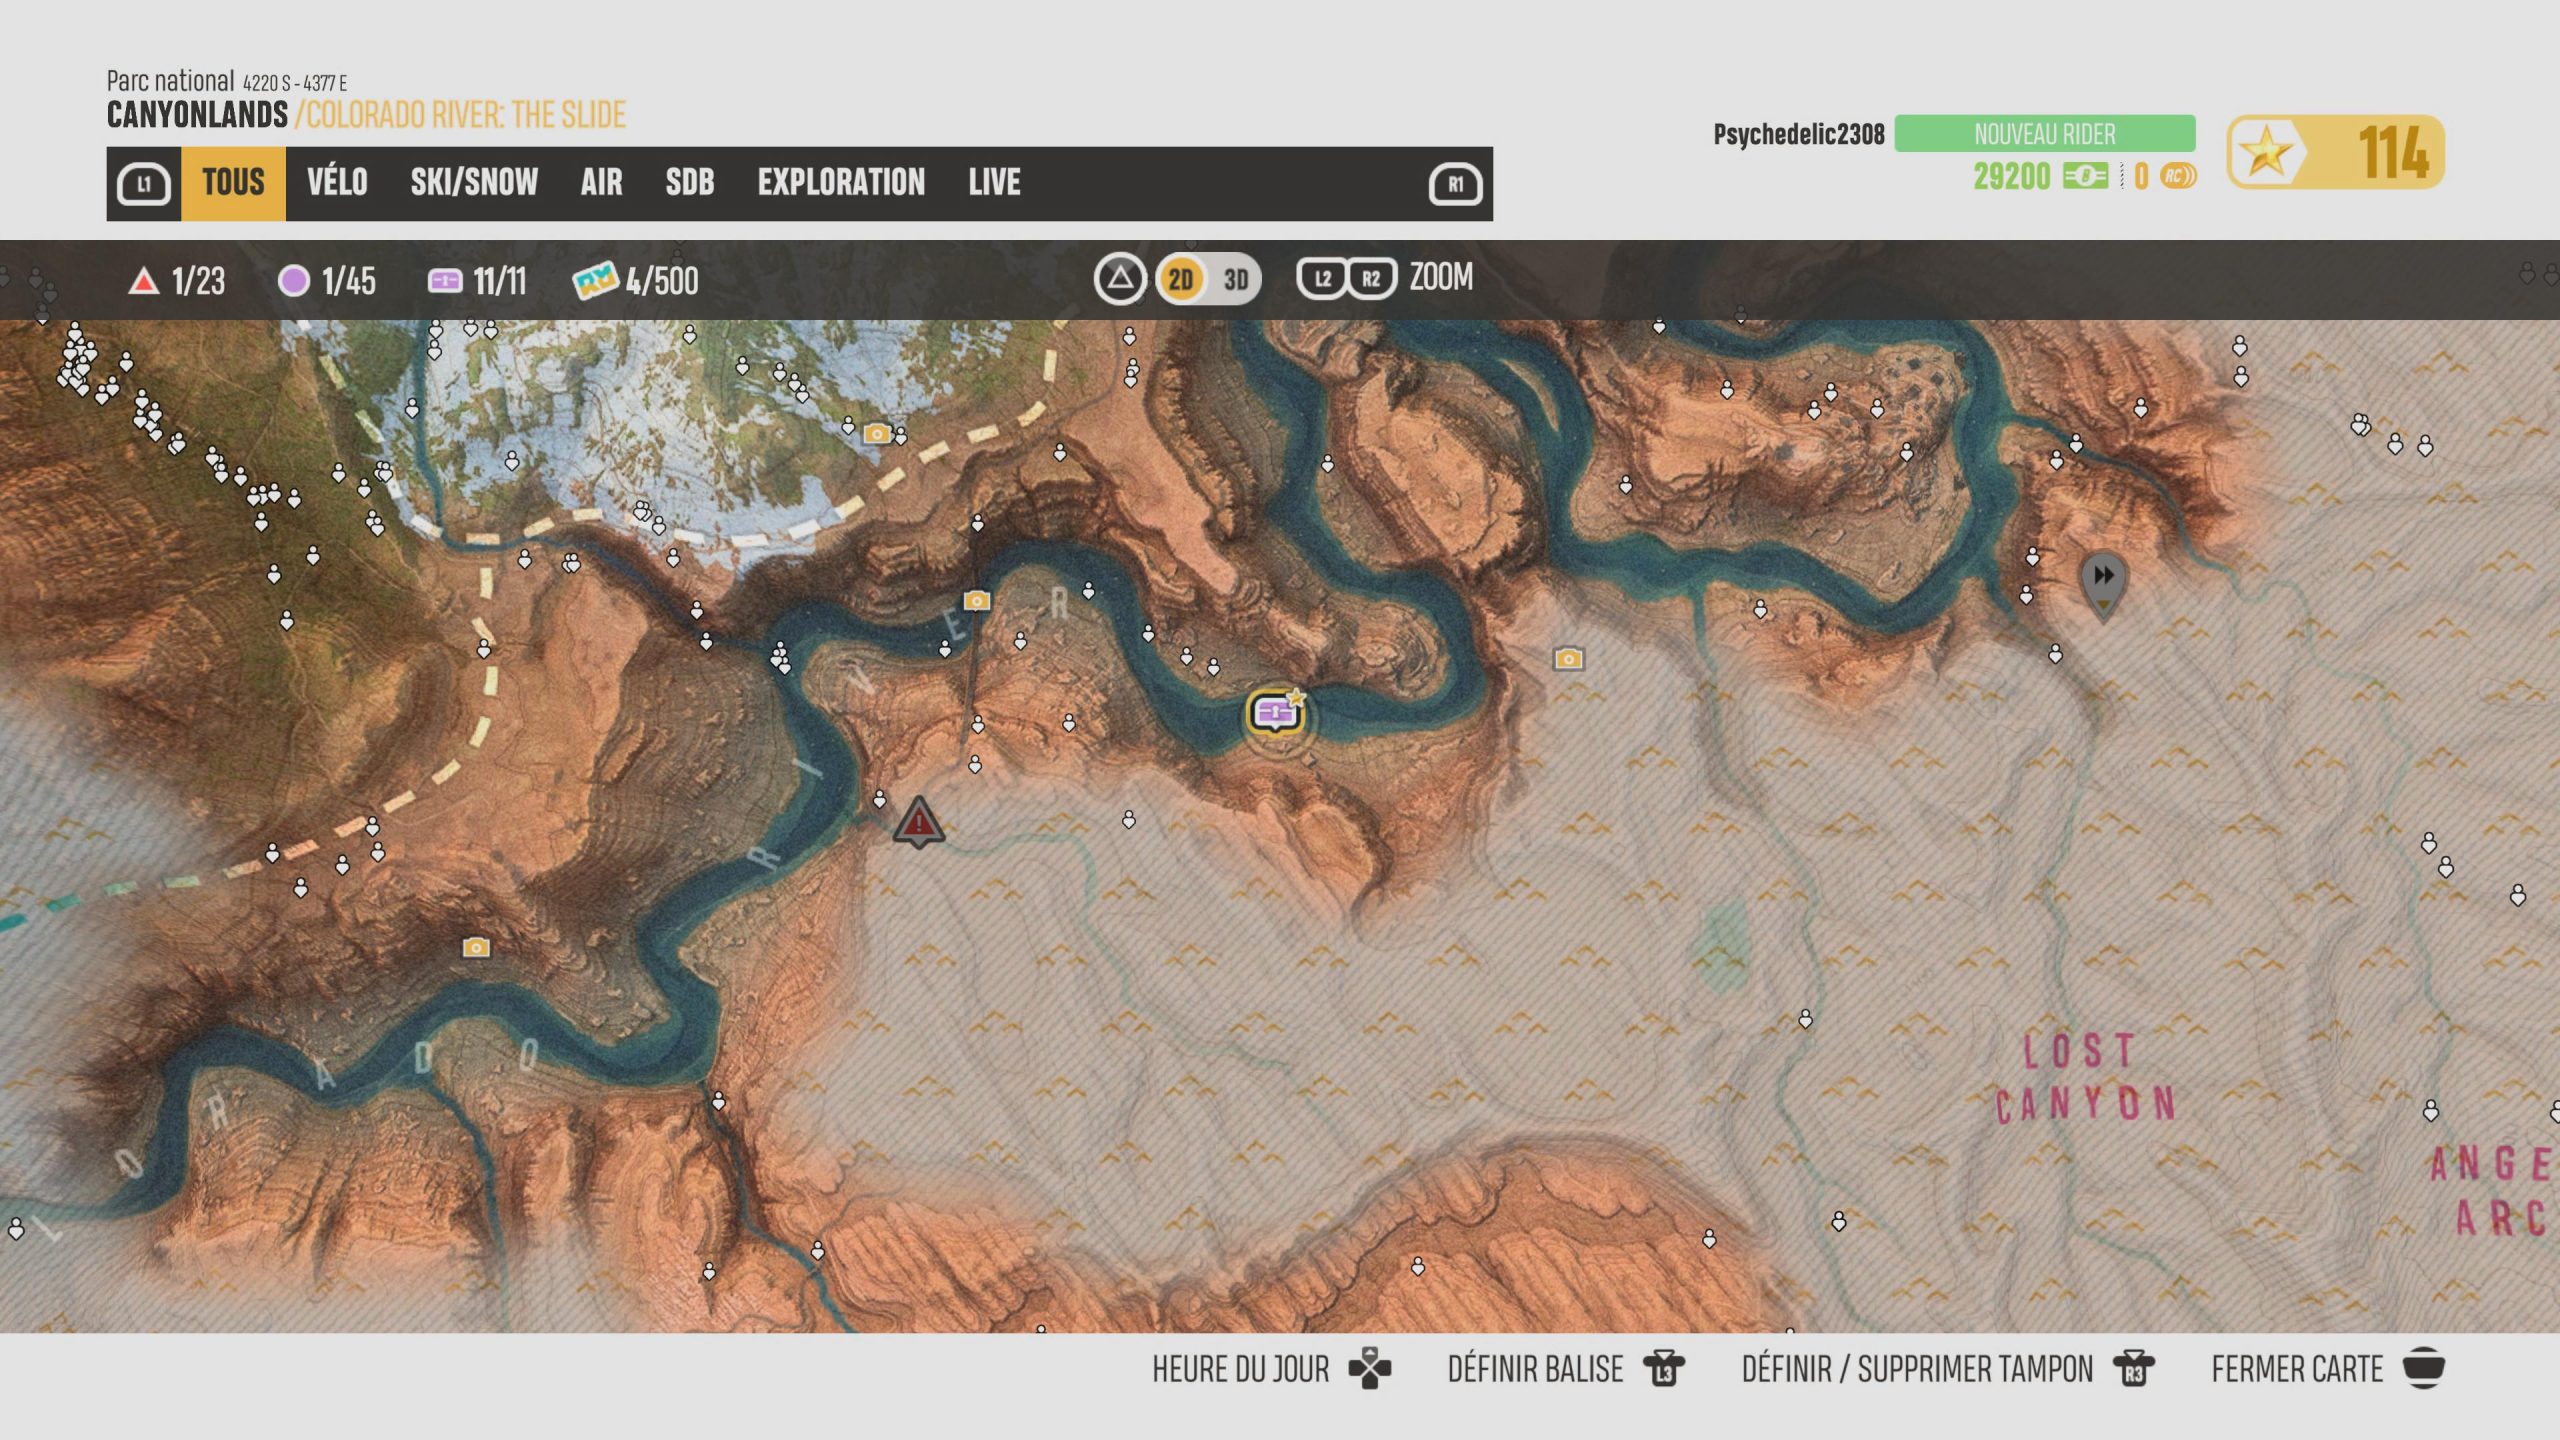Select the EXPLORATION tab
2560x1440 pixels.
[x=841, y=183]
